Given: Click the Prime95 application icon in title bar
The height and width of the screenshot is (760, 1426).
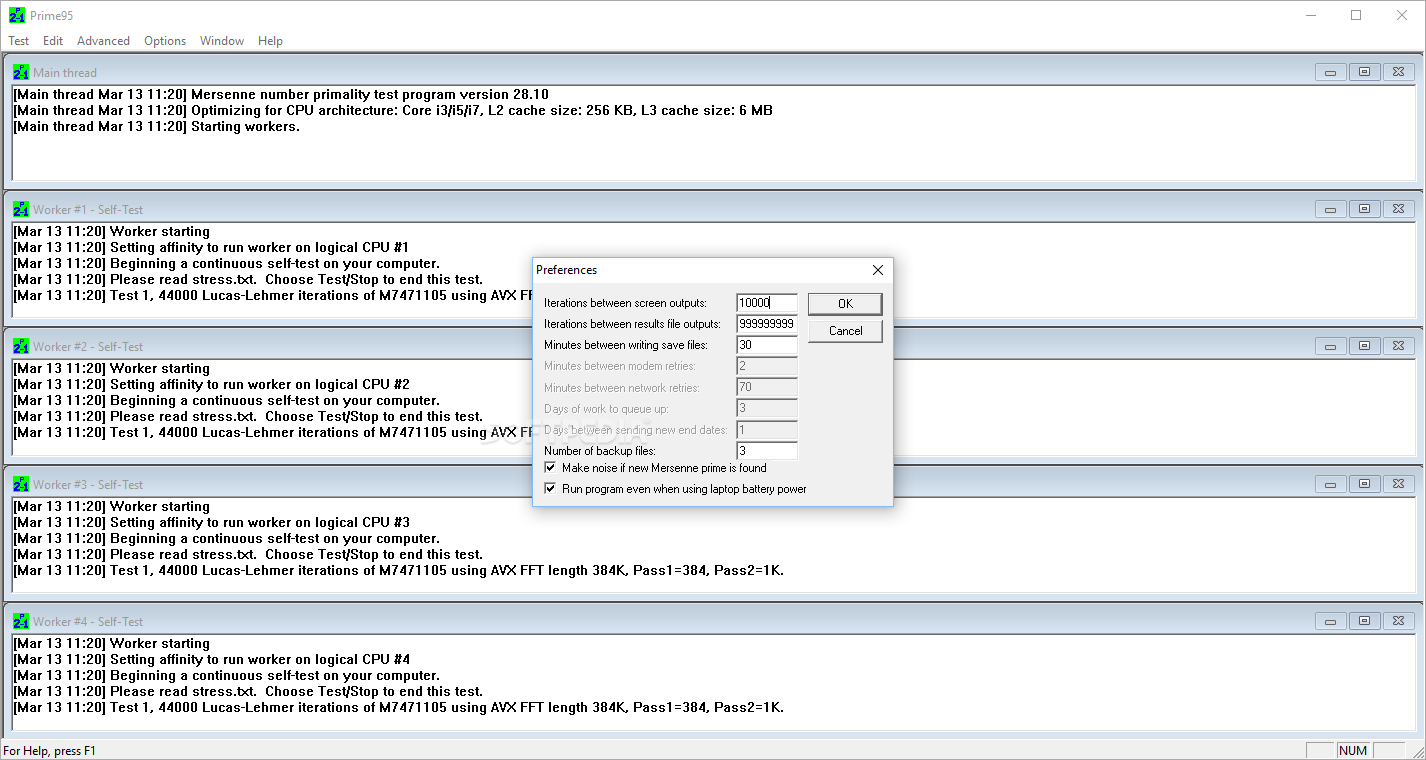Looking at the screenshot, I should (16, 15).
